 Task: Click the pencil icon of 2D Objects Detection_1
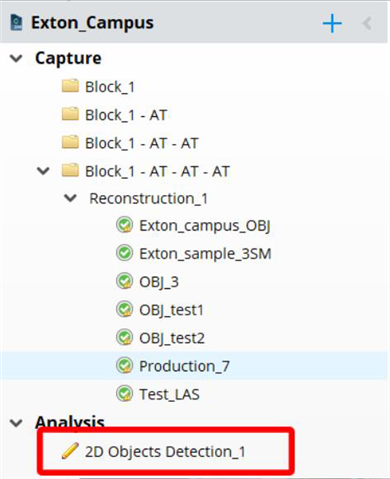click(70, 451)
